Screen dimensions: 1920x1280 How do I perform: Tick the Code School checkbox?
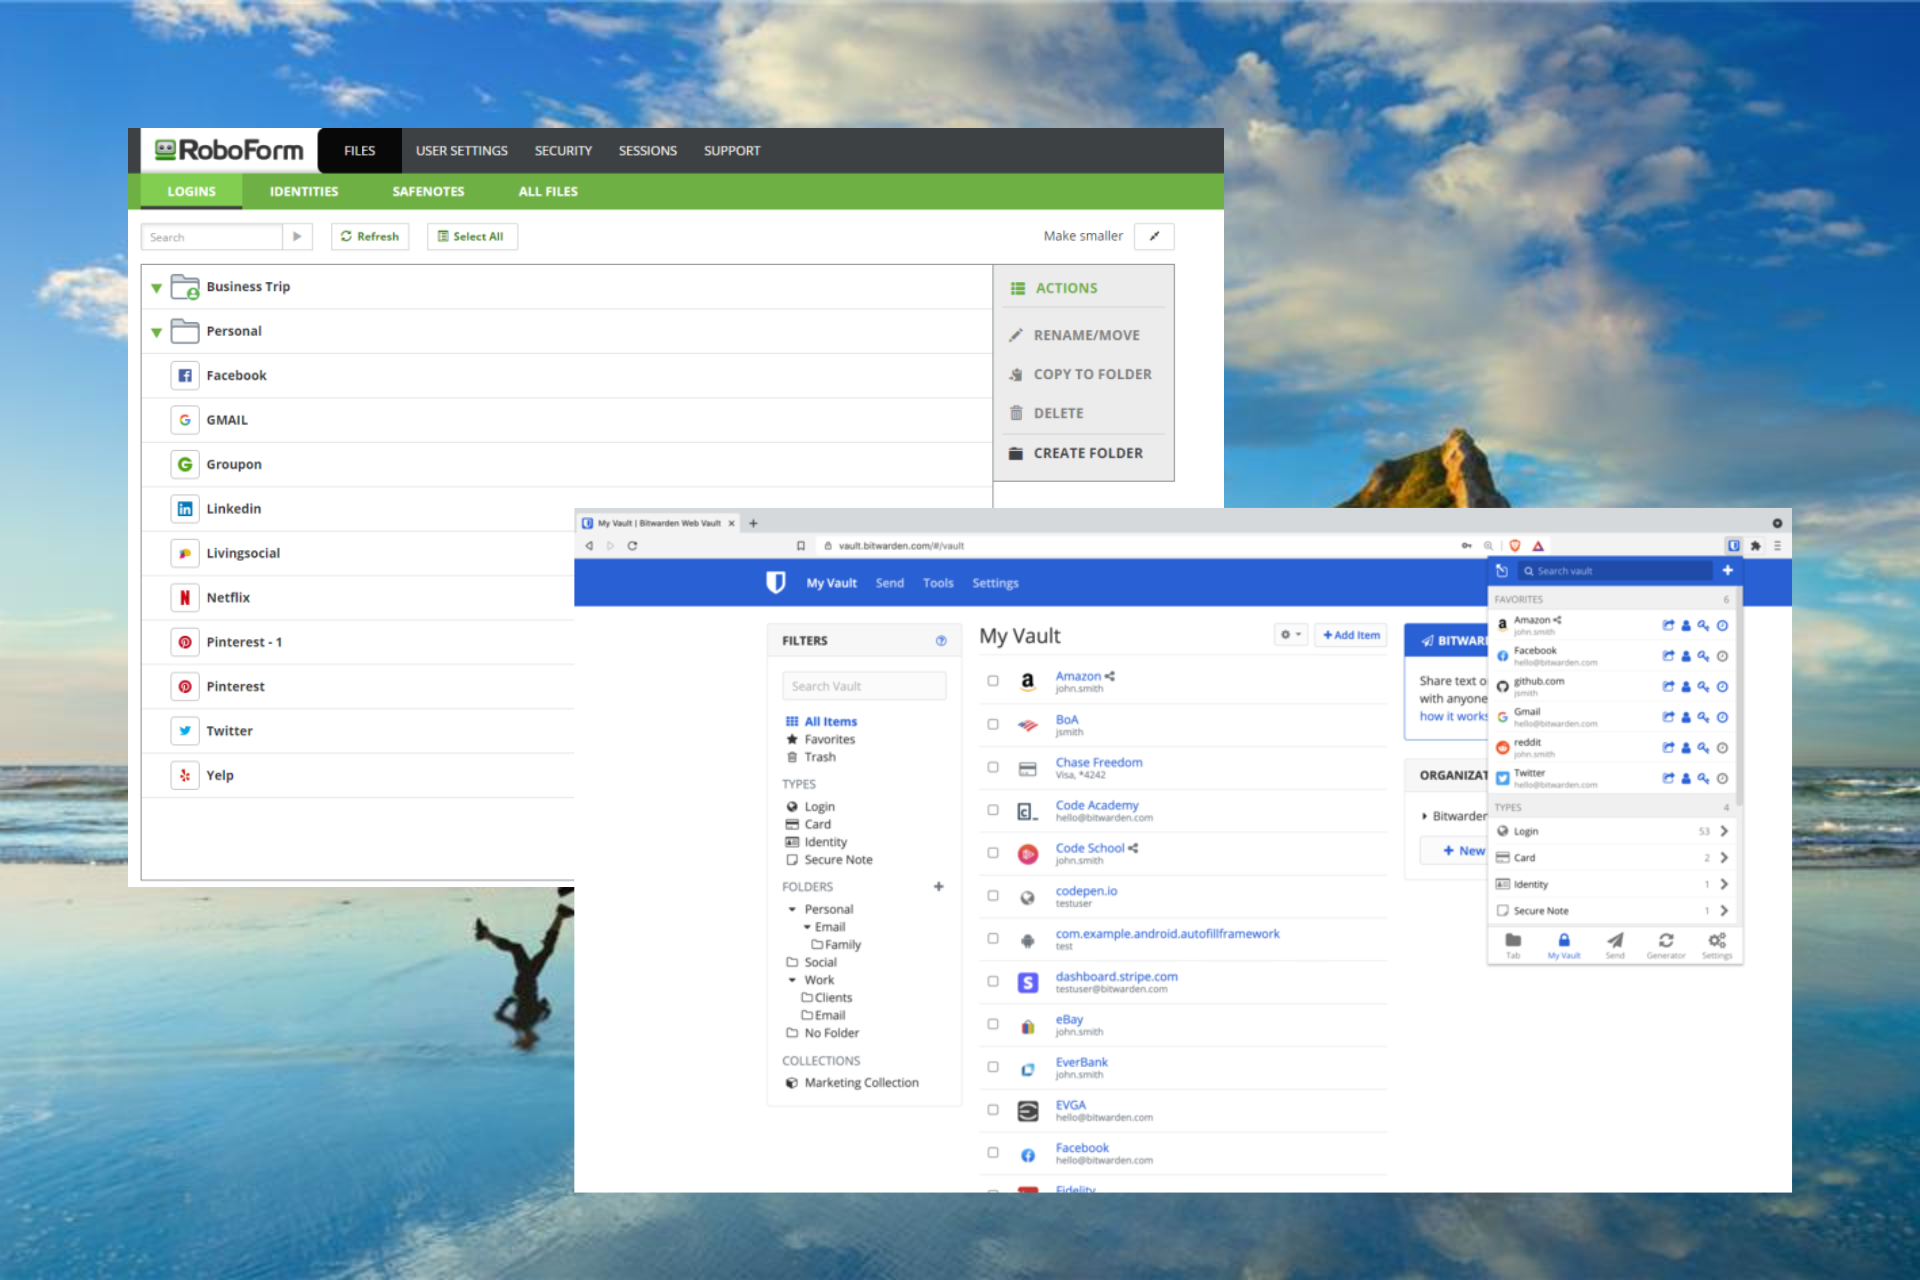(x=993, y=853)
